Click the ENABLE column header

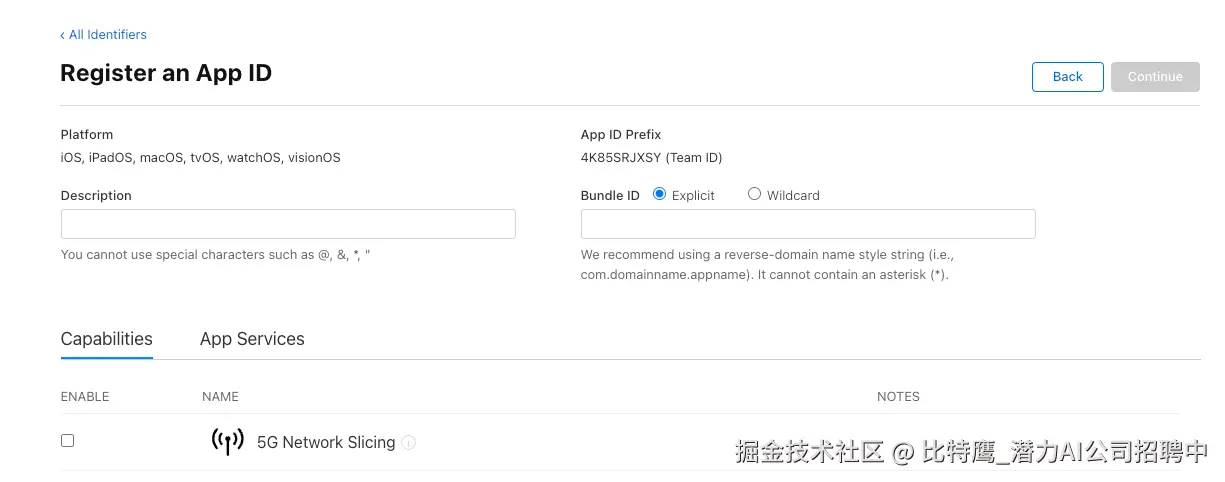(x=85, y=397)
